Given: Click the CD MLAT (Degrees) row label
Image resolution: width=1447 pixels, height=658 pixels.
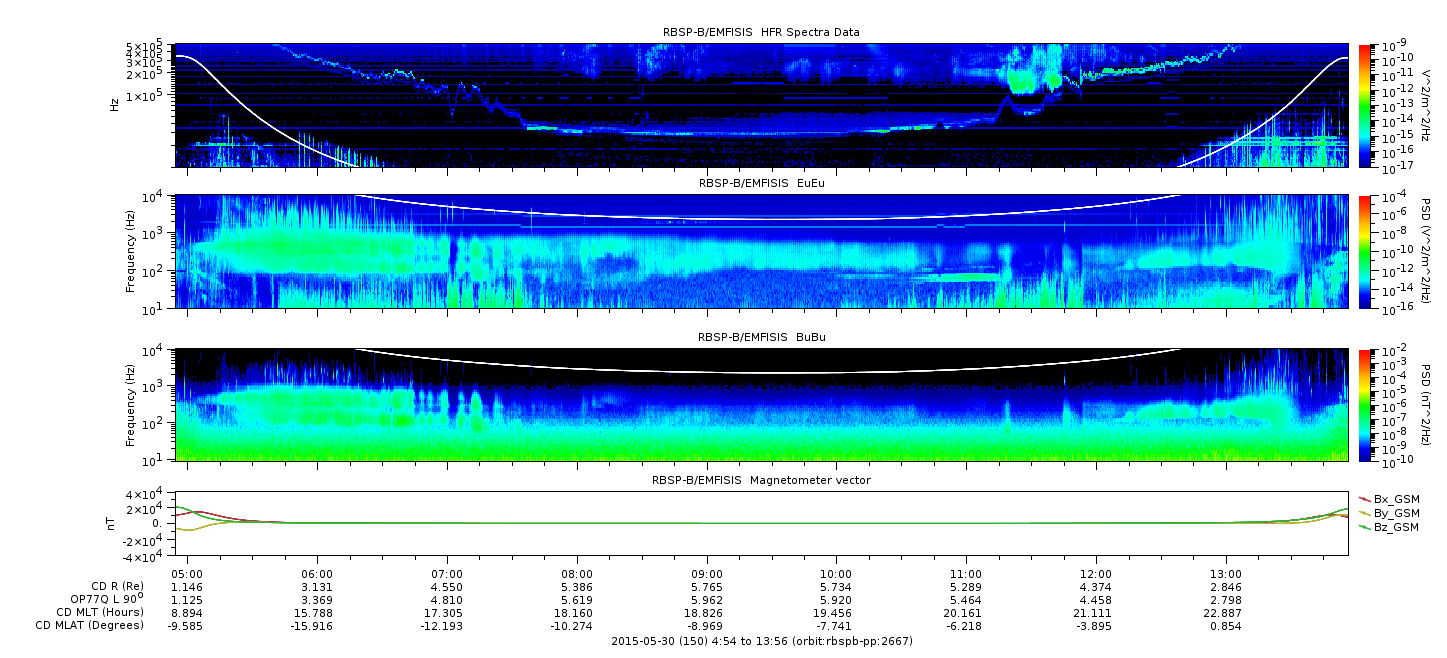Looking at the screenshot, I should point(91,626).
